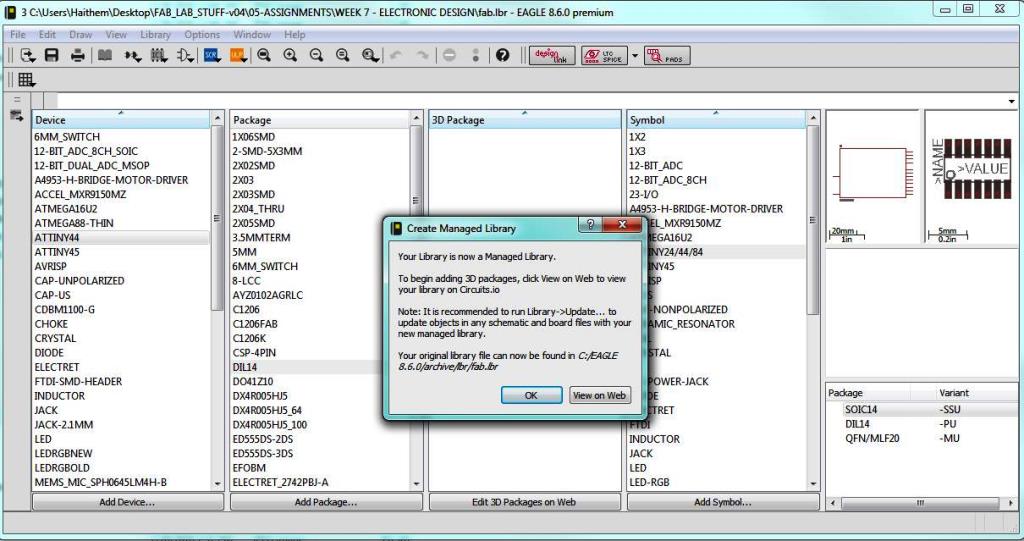1024x541 pixels.
Task: Select the SOIC14 -SSU variant row
Action: pos(921,410)
